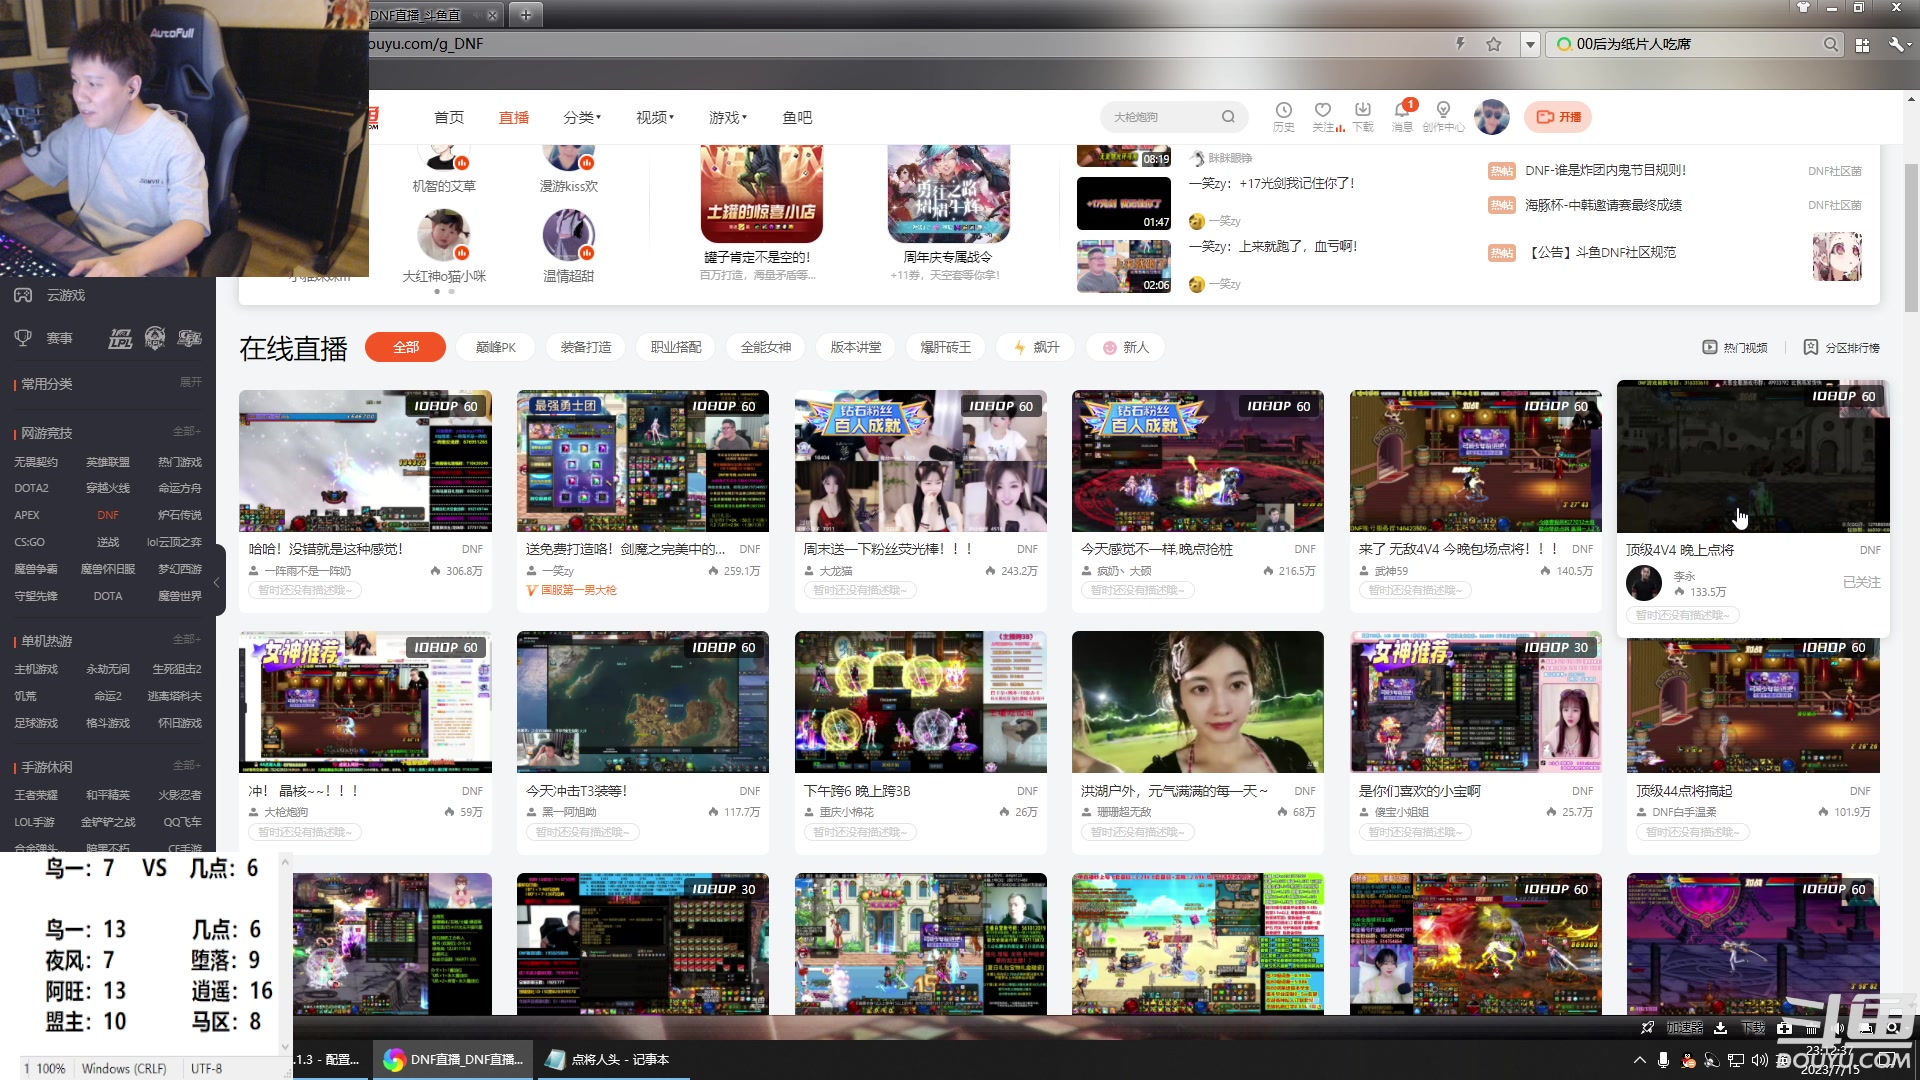
Task: Open the 热门视频 link icon
Action: [x=1709, y=347]
